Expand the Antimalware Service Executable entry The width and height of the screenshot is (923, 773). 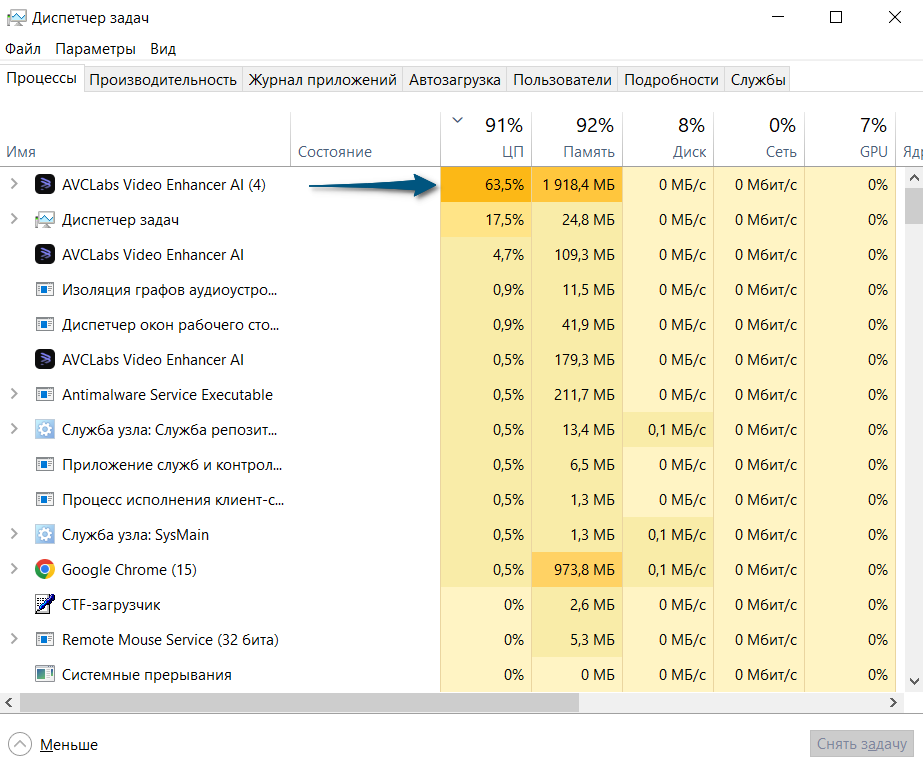(x=14, y=395)
